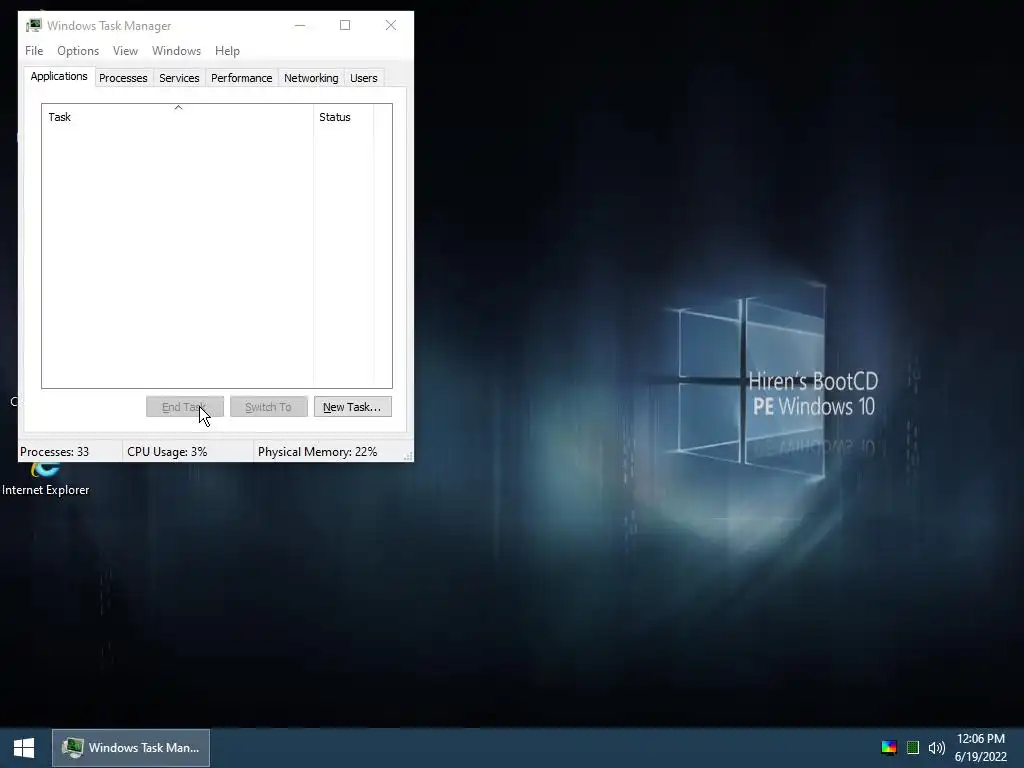Switch to the Services tab
This screenshot has width=1024, height=768.
click(x=179, y=78)
